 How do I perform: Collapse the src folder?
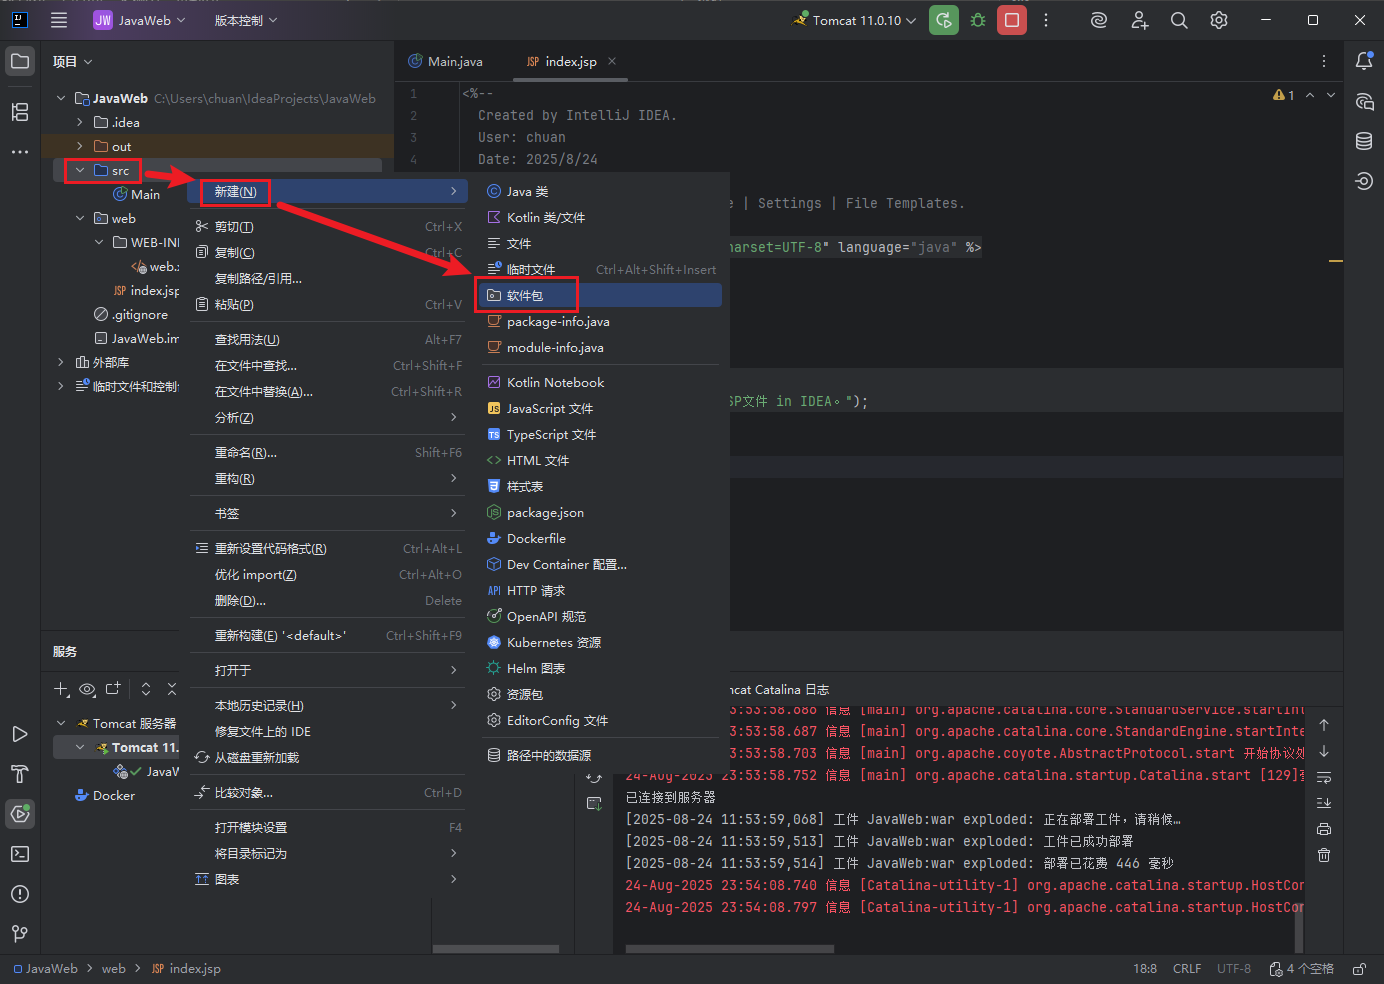pyautogui.click(x=80, y=170)
